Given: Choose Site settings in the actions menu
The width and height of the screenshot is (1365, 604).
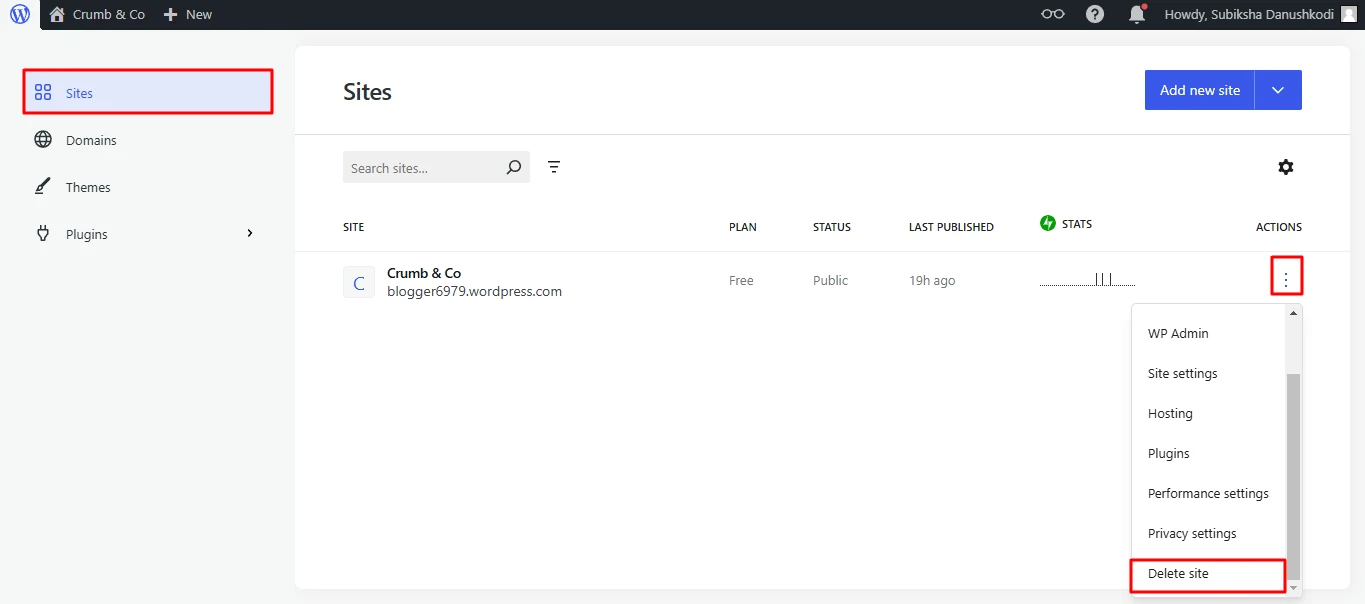Looking at the screenshot, I should click(x=1182, y=374).
